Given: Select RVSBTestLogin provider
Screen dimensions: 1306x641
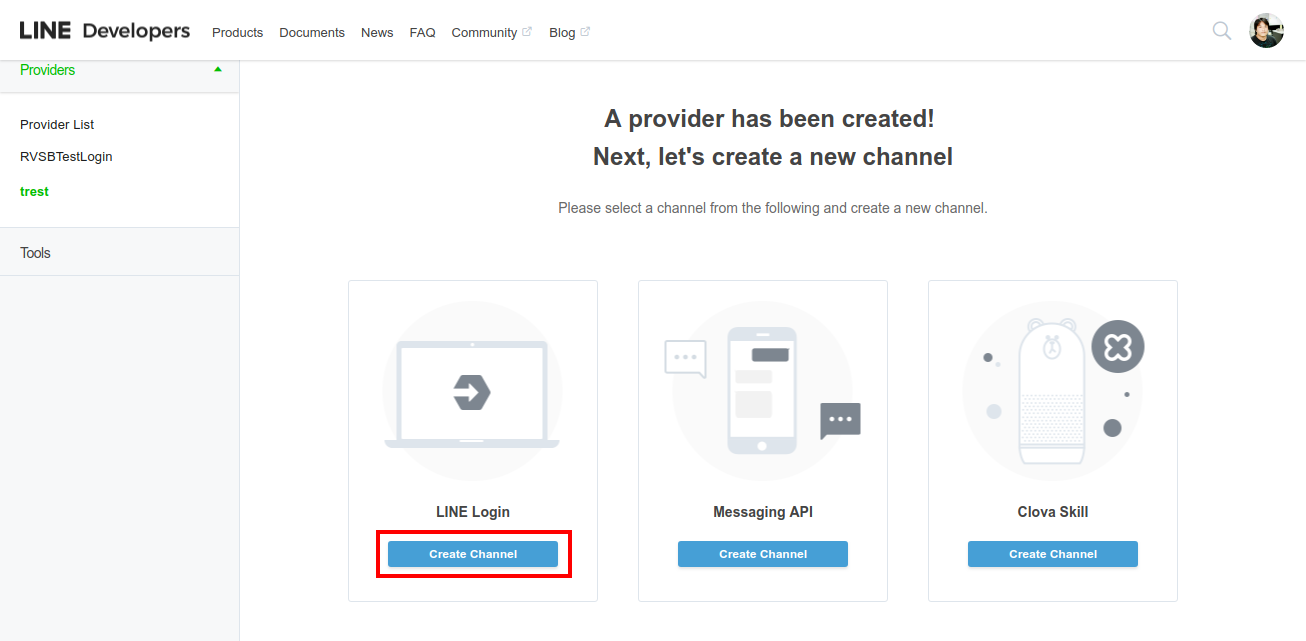Looking at the screenshot, I should 66,157.
